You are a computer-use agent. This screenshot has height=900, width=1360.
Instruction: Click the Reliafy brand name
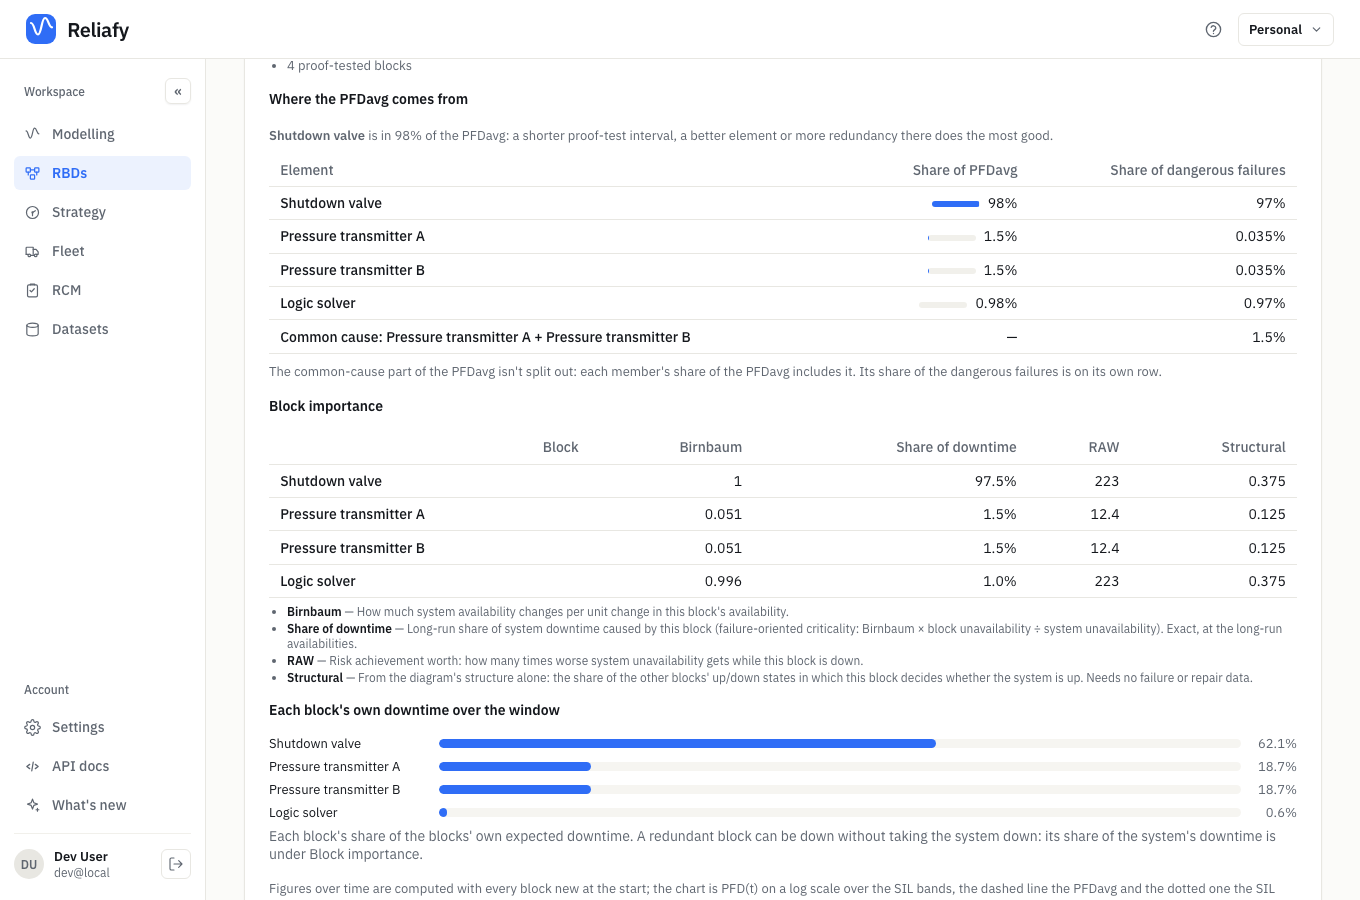point(98,30)
